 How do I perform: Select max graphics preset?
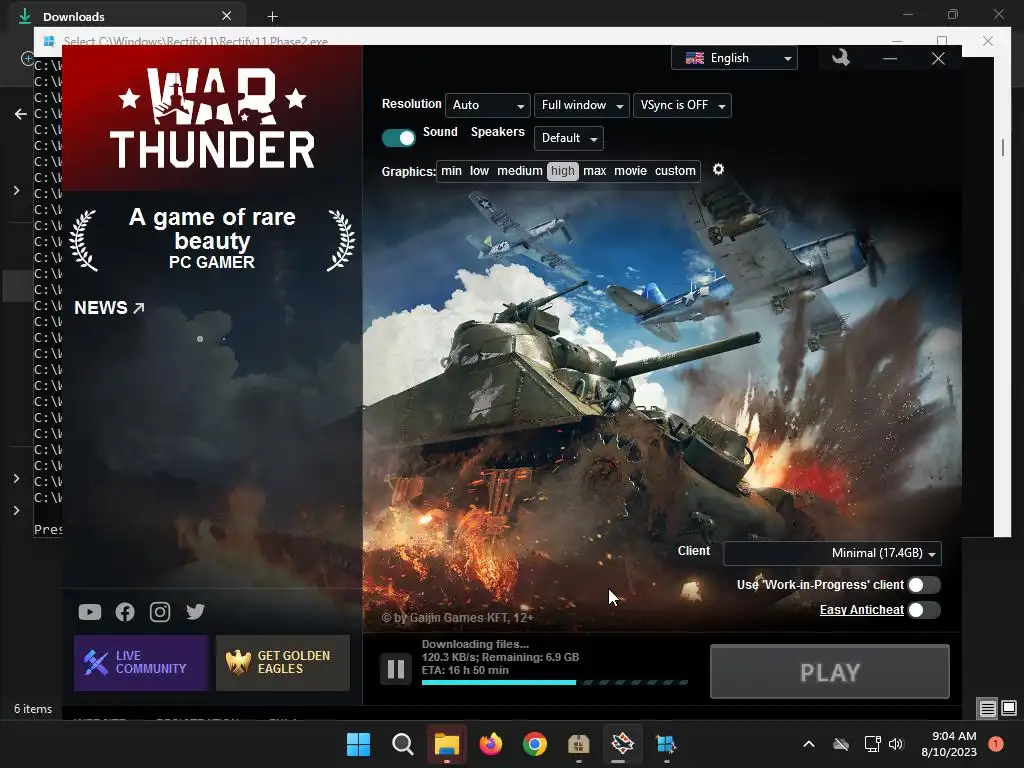point(594,171)
